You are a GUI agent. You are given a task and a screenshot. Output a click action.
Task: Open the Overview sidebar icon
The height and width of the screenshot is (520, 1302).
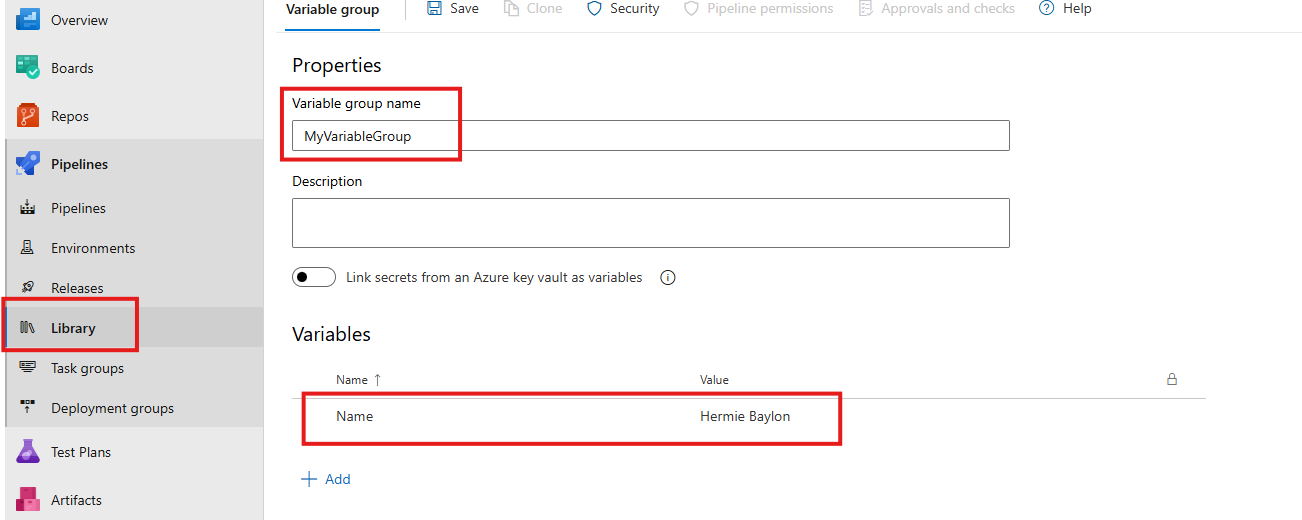27,20
